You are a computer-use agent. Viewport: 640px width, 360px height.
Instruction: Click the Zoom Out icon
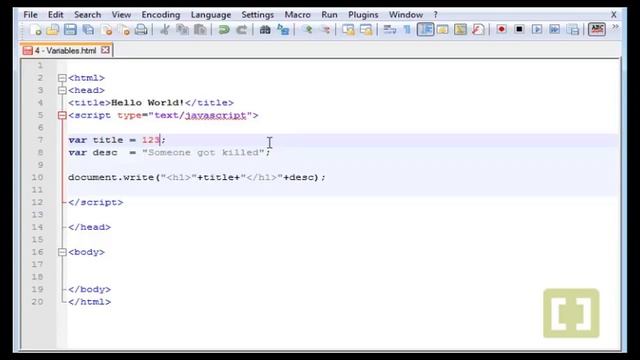click(325, 30)
